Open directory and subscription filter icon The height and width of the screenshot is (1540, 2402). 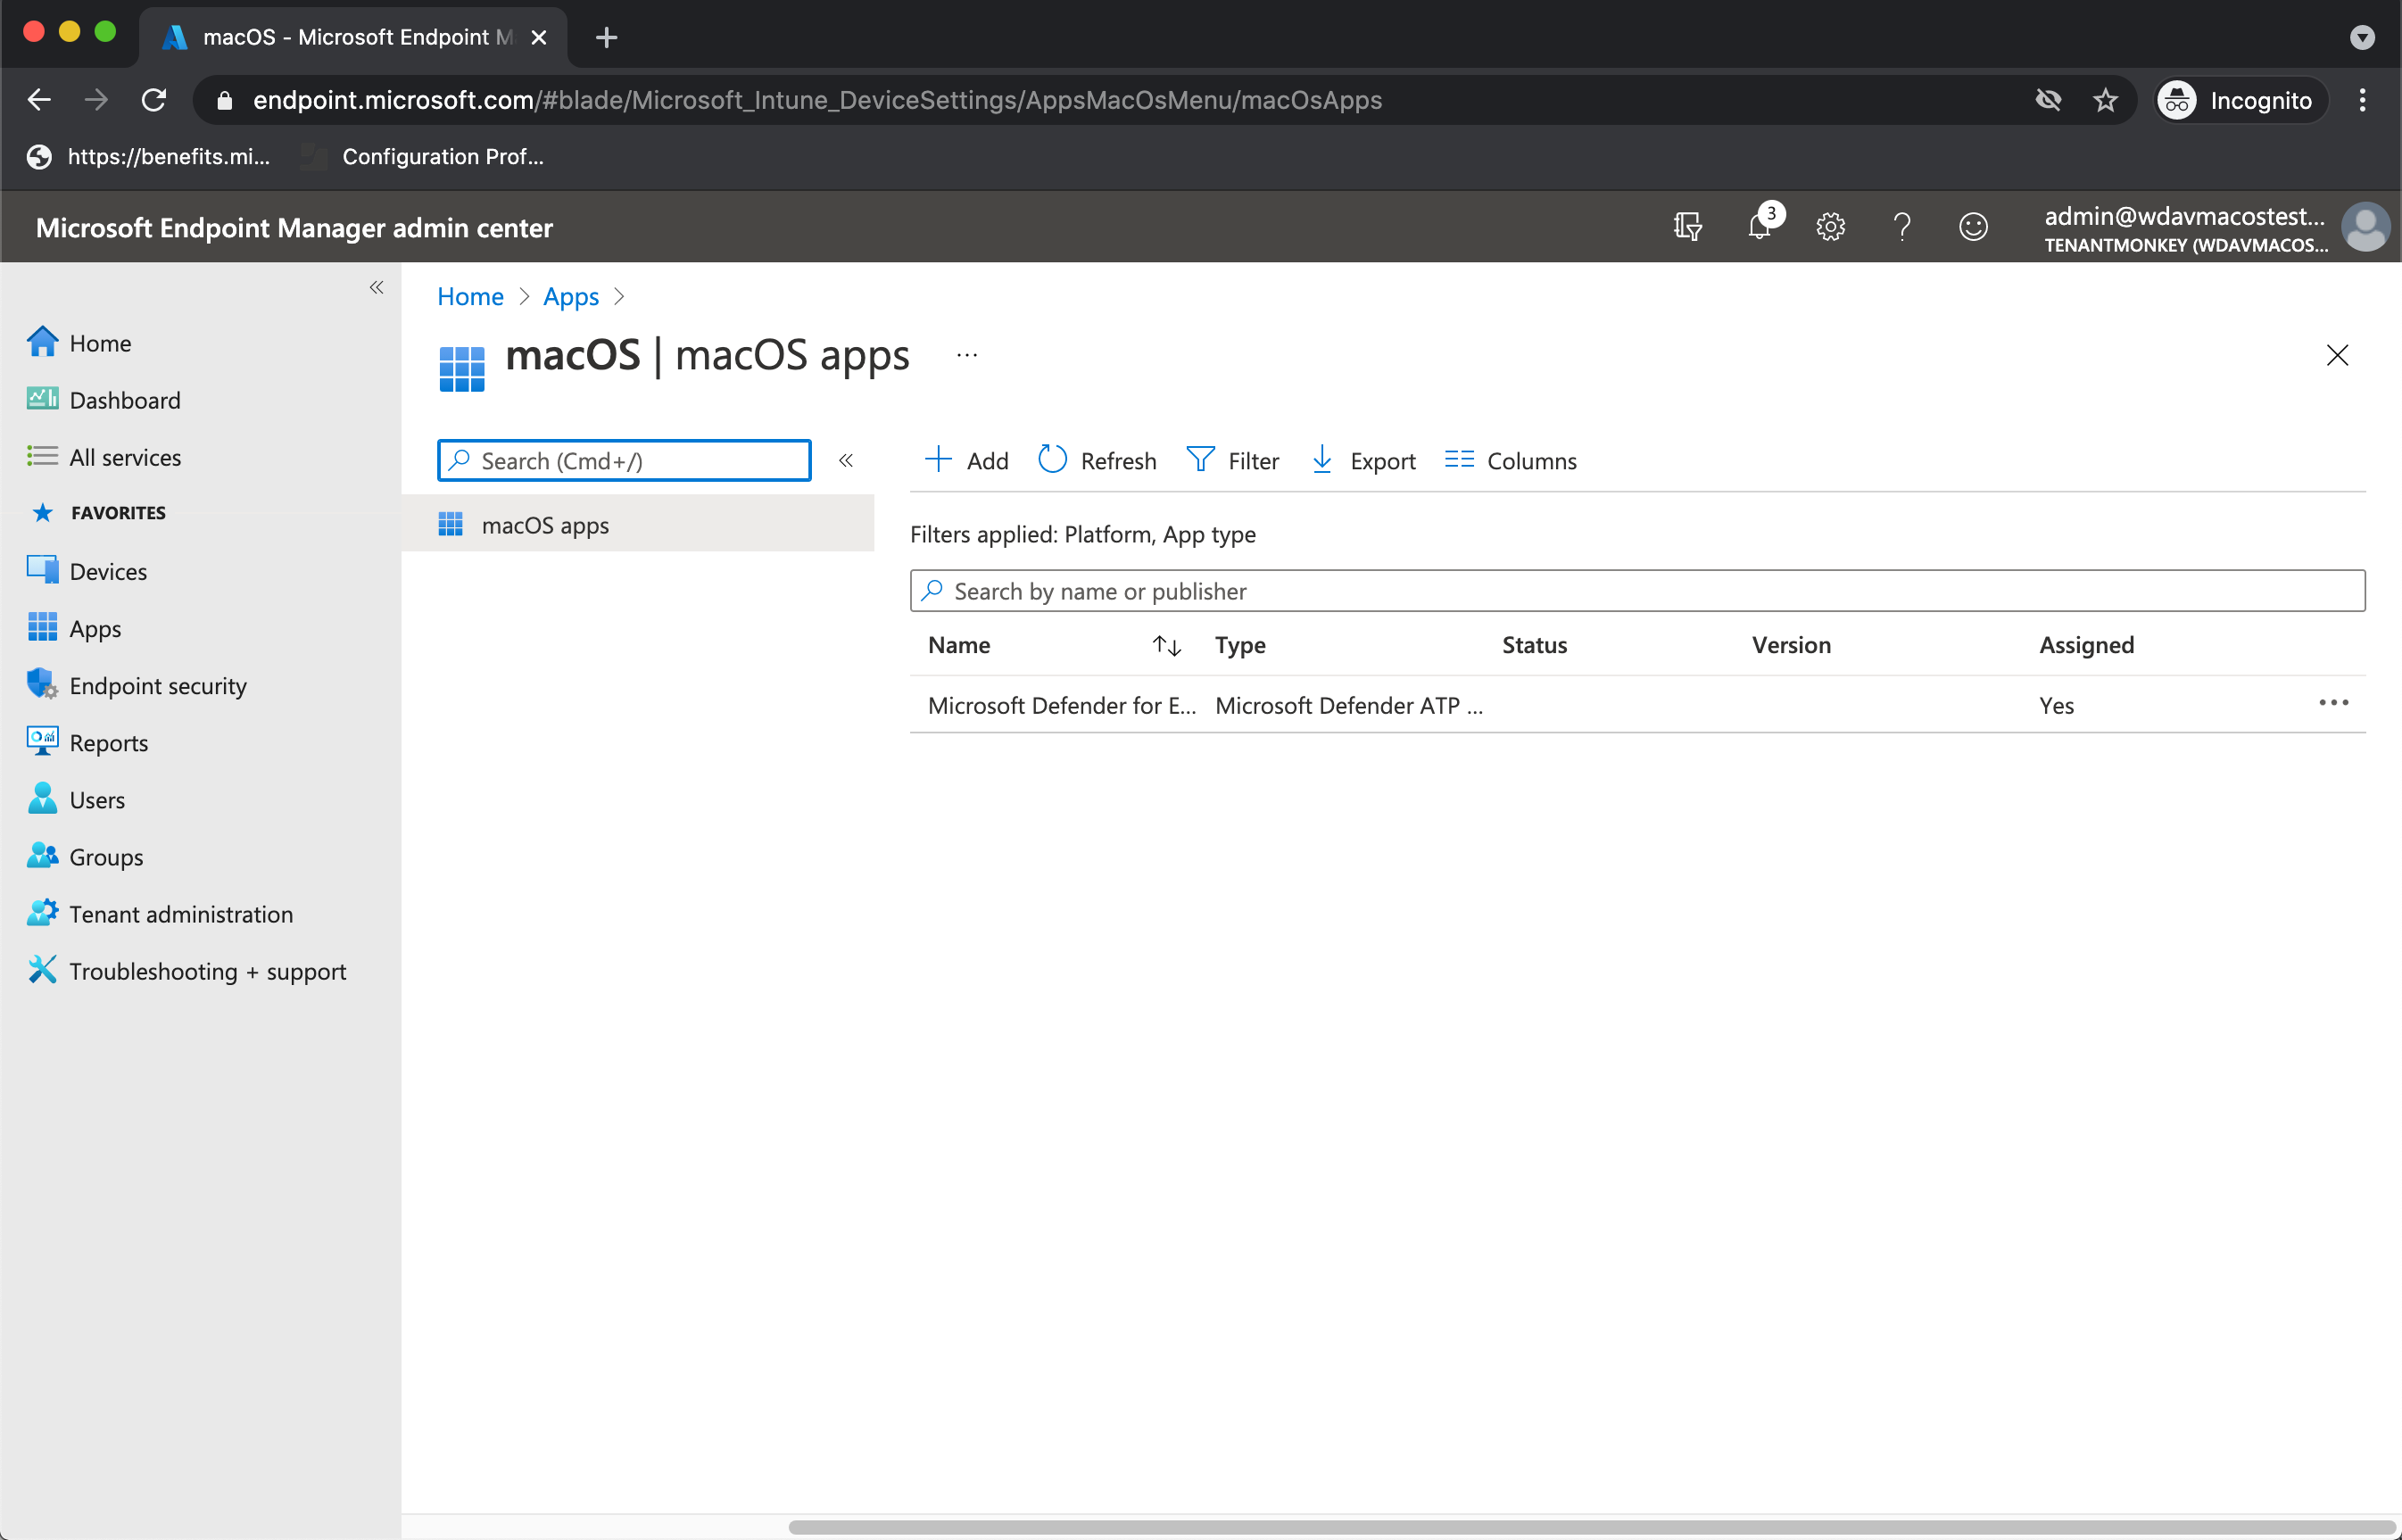tap(1688, 227)
